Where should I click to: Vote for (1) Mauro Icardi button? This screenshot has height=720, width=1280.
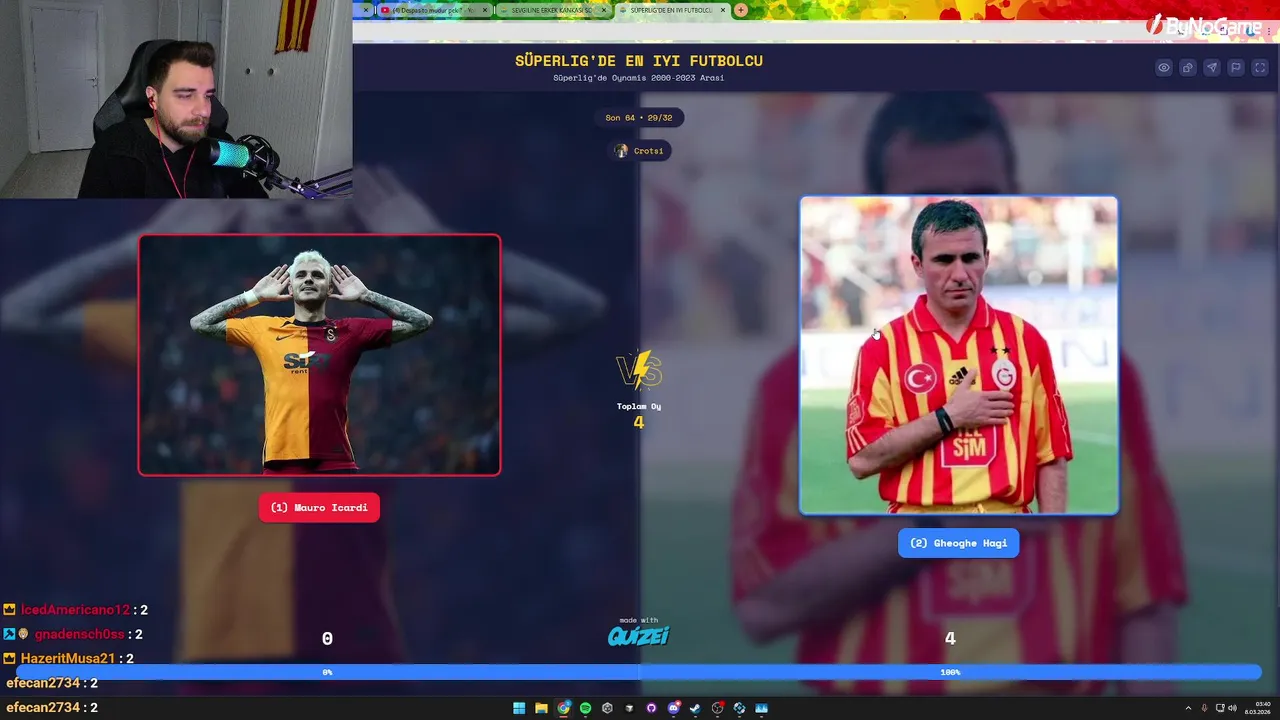coord(319,508)
